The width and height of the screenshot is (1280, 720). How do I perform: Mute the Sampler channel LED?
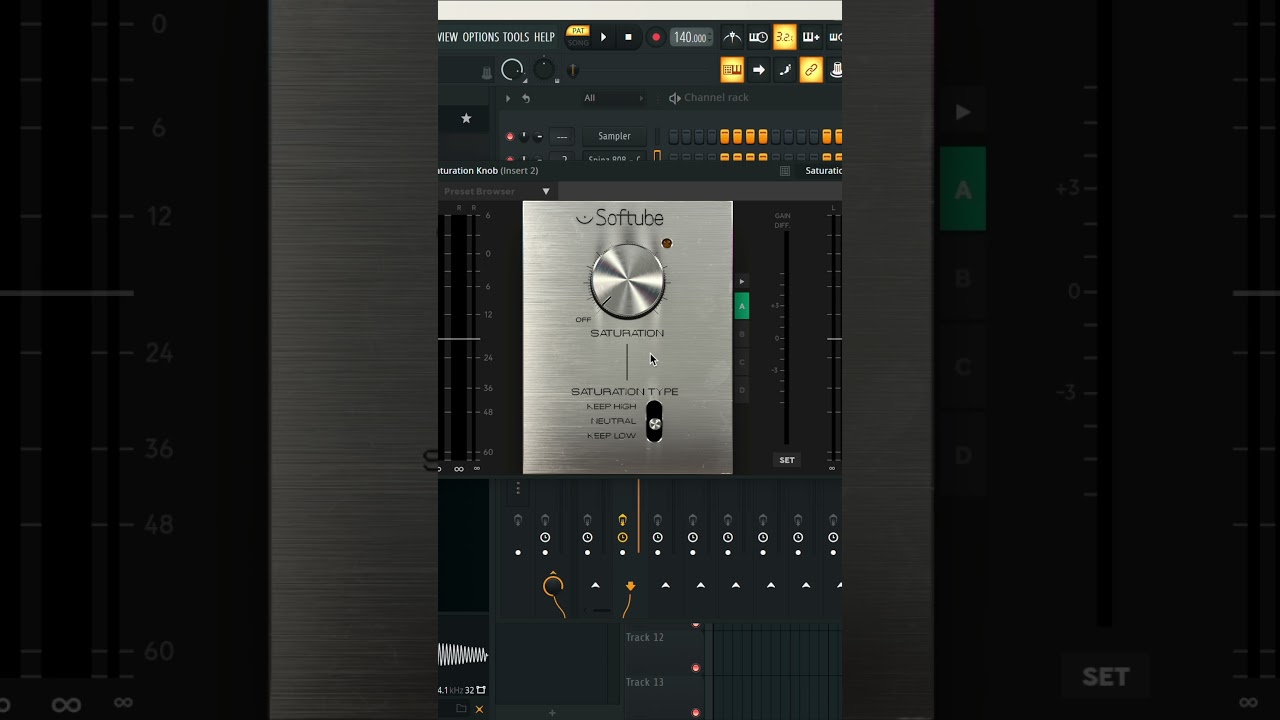click(510, 136)
